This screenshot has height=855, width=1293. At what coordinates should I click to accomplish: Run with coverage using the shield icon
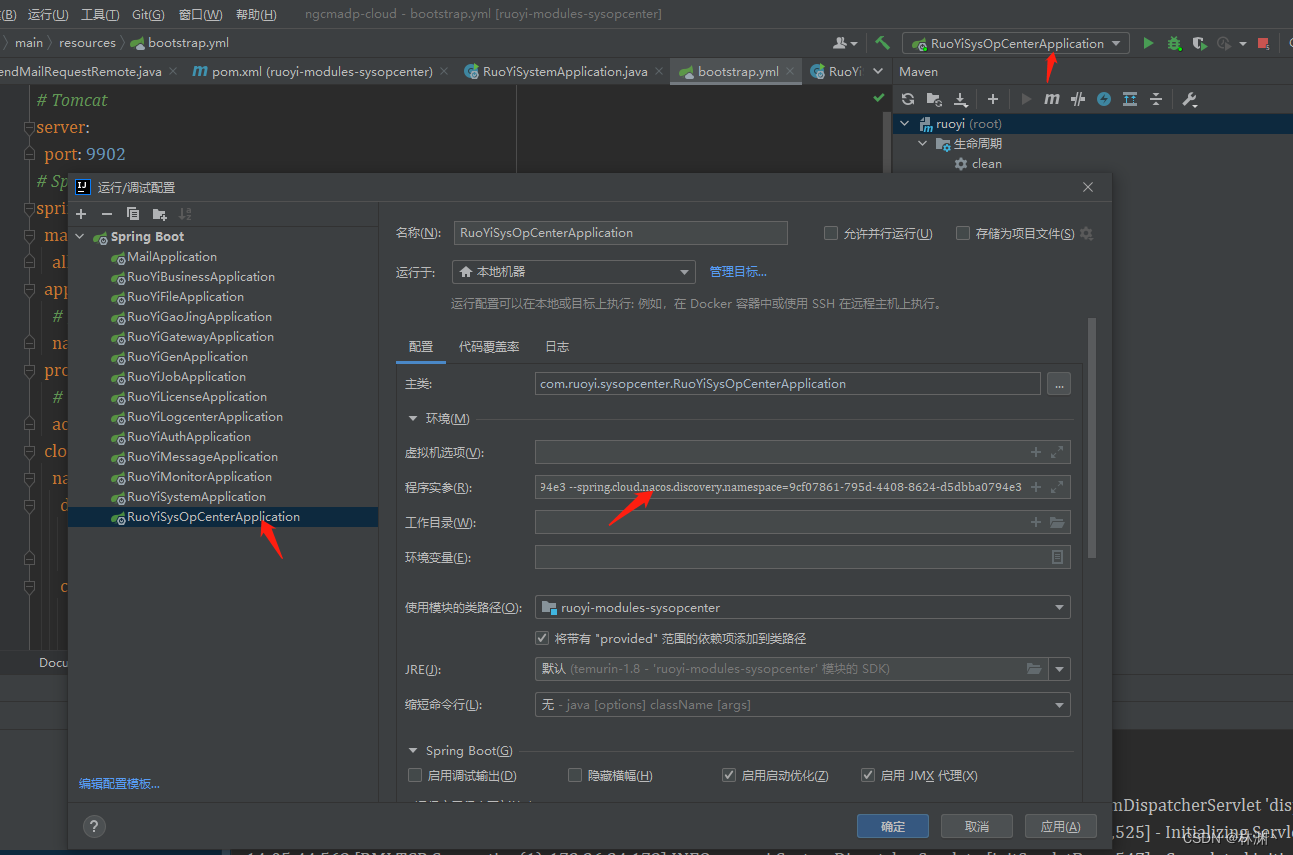[x=1199, y=43]
